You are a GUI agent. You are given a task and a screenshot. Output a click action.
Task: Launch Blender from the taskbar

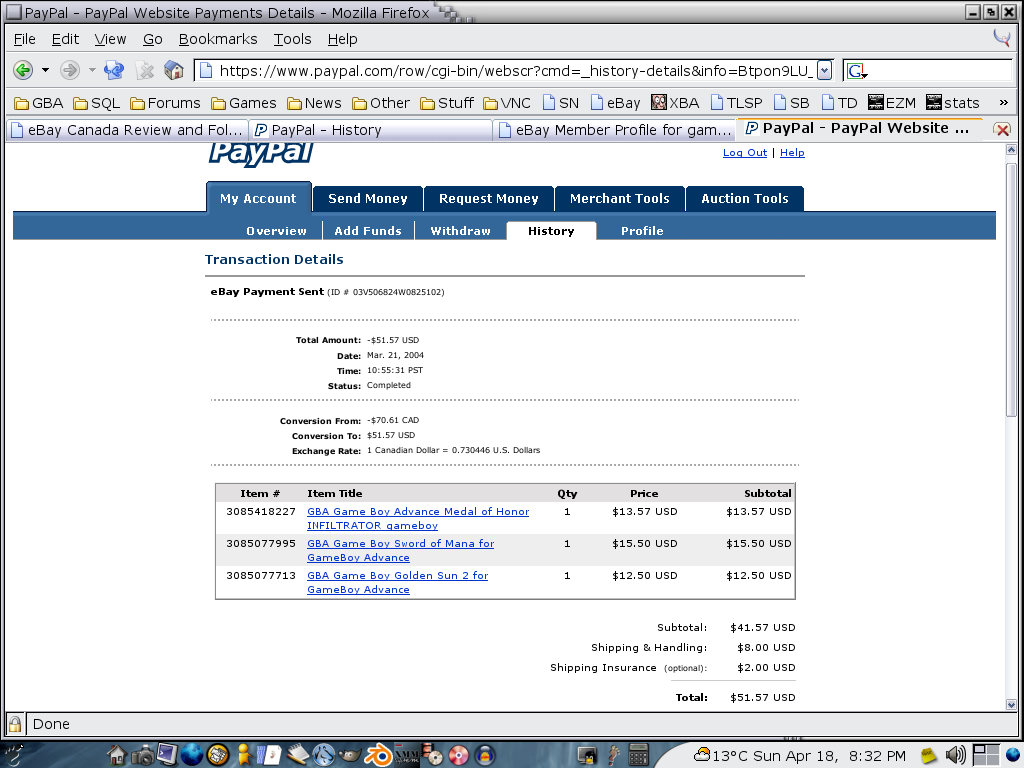pos(377,755)
